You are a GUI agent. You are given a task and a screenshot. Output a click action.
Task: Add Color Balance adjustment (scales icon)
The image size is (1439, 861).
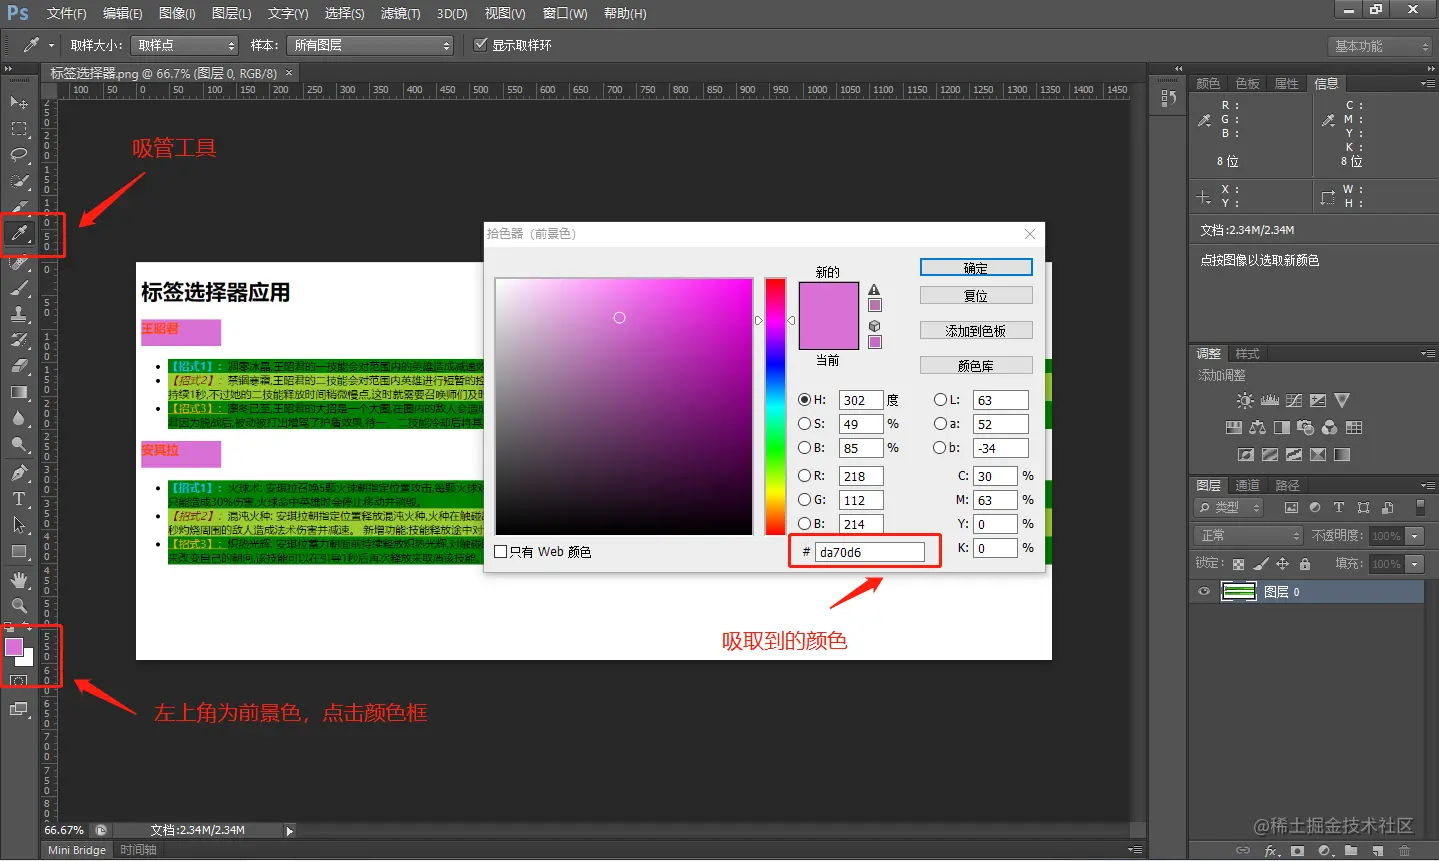pos(1258,427)
